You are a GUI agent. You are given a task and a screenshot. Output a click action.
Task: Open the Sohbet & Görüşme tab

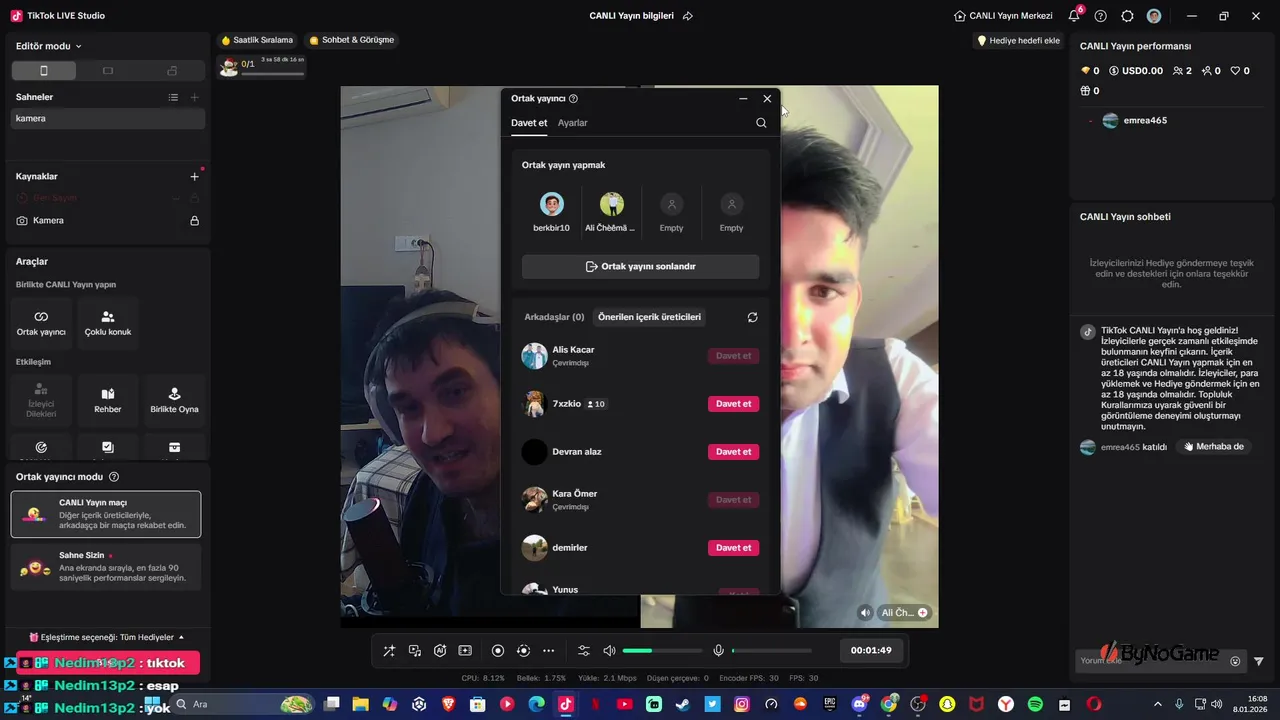pos(352,40)
